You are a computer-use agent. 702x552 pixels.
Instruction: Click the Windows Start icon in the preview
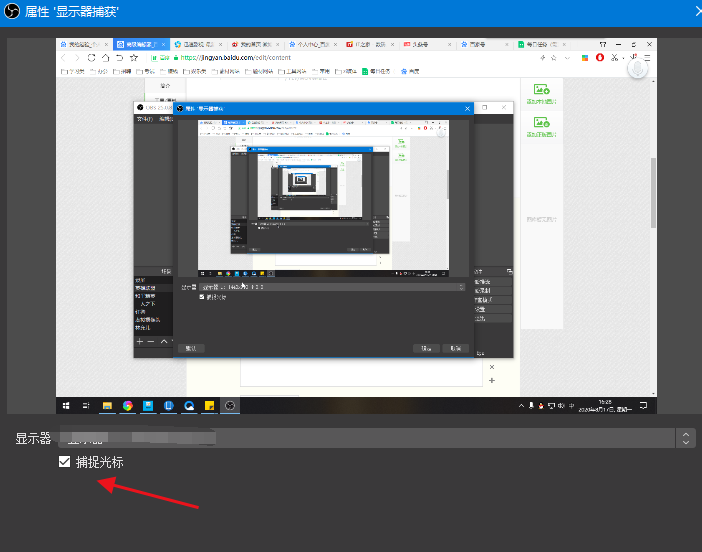pyautogui.click(x=67, y=406)
